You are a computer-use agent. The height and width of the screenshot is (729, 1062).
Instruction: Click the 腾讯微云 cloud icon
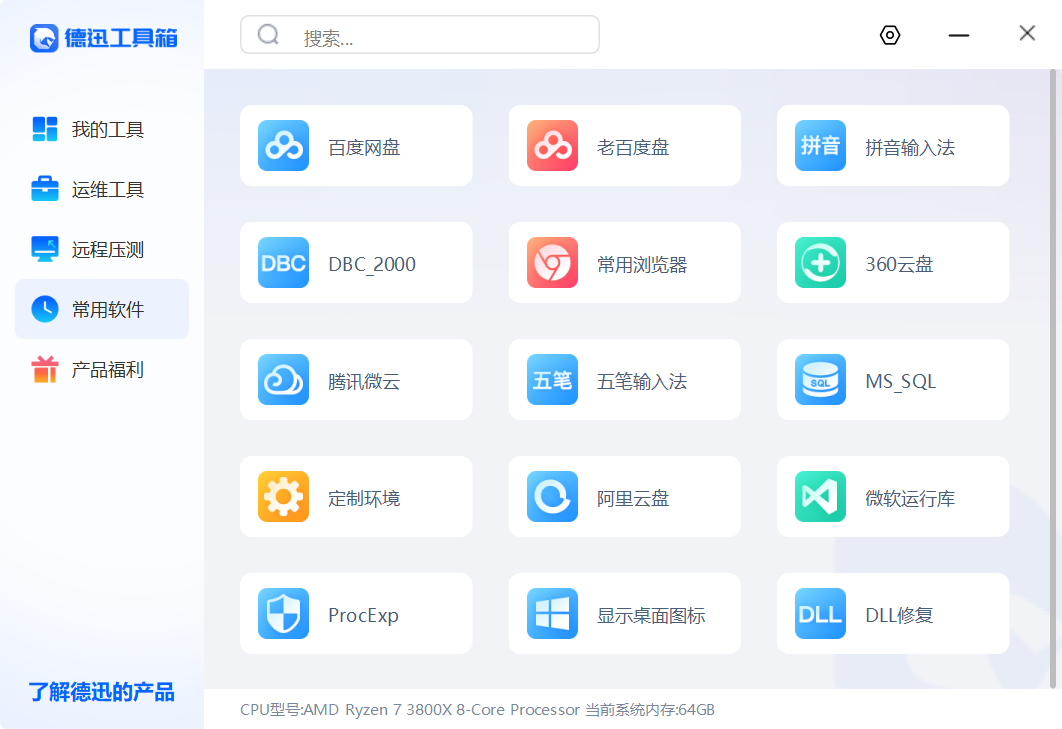pyautogui.click(x=283, y=379)
